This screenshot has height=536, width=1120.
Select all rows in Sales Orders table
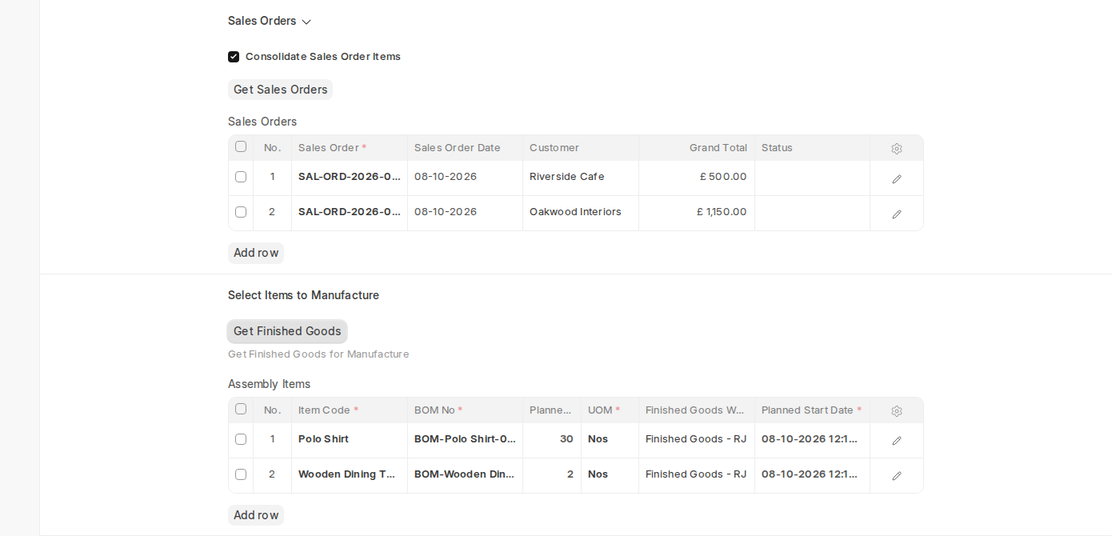pos(241,147)
